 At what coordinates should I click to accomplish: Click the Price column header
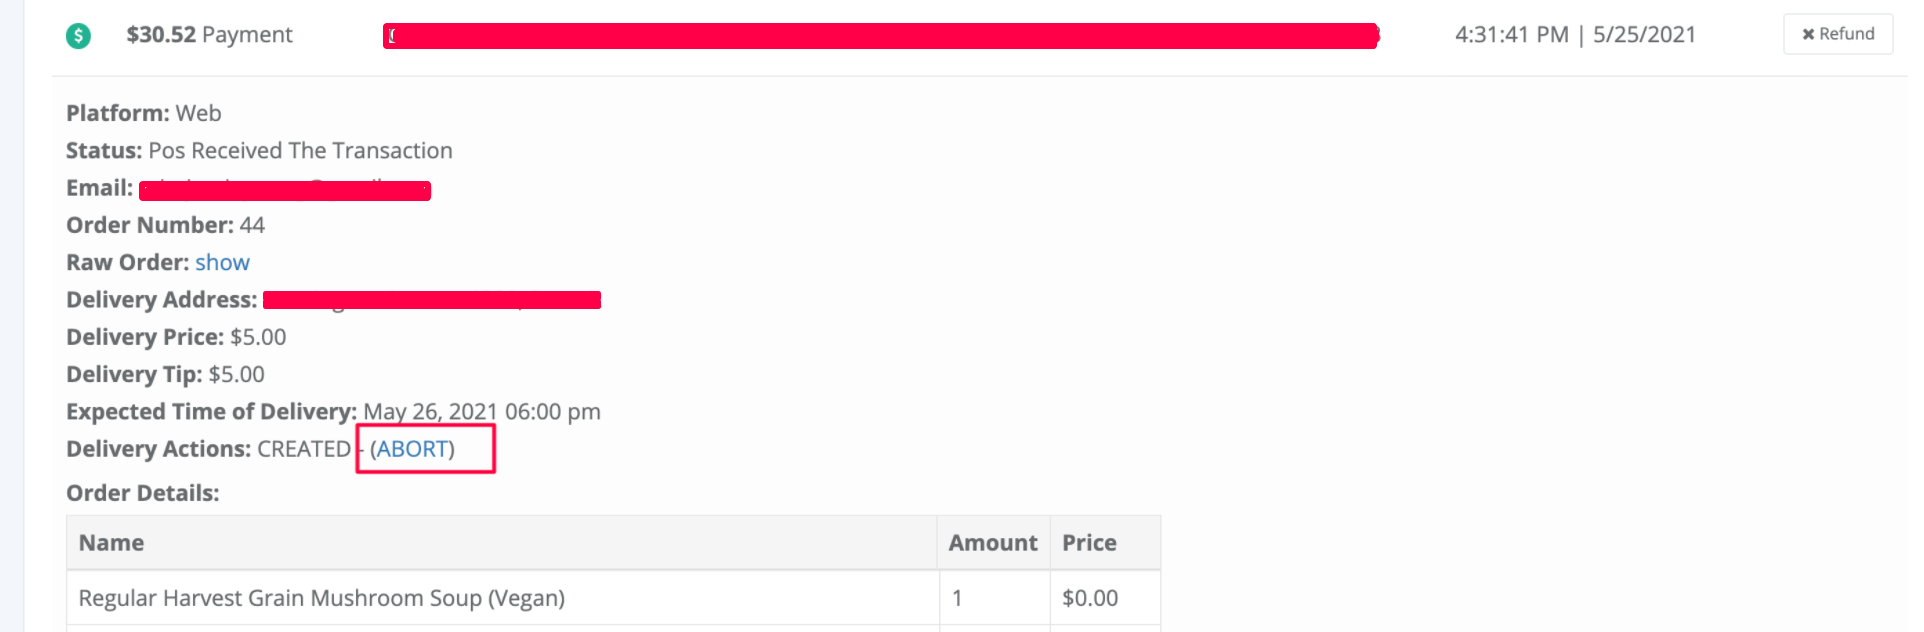coord(1089,543)
